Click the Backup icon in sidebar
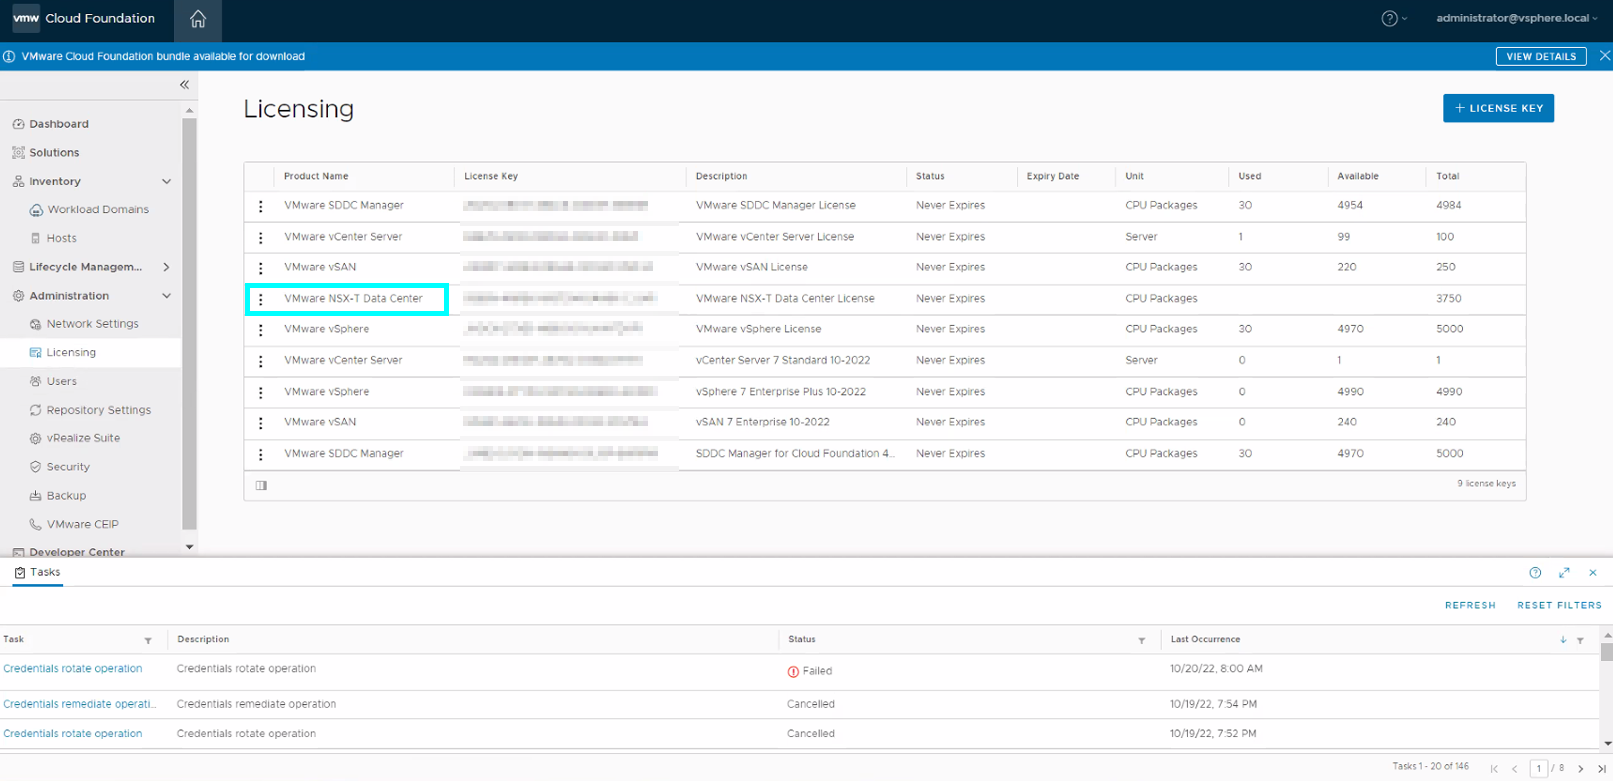This screenshot has width=1613, height=781. coord(36,496)
